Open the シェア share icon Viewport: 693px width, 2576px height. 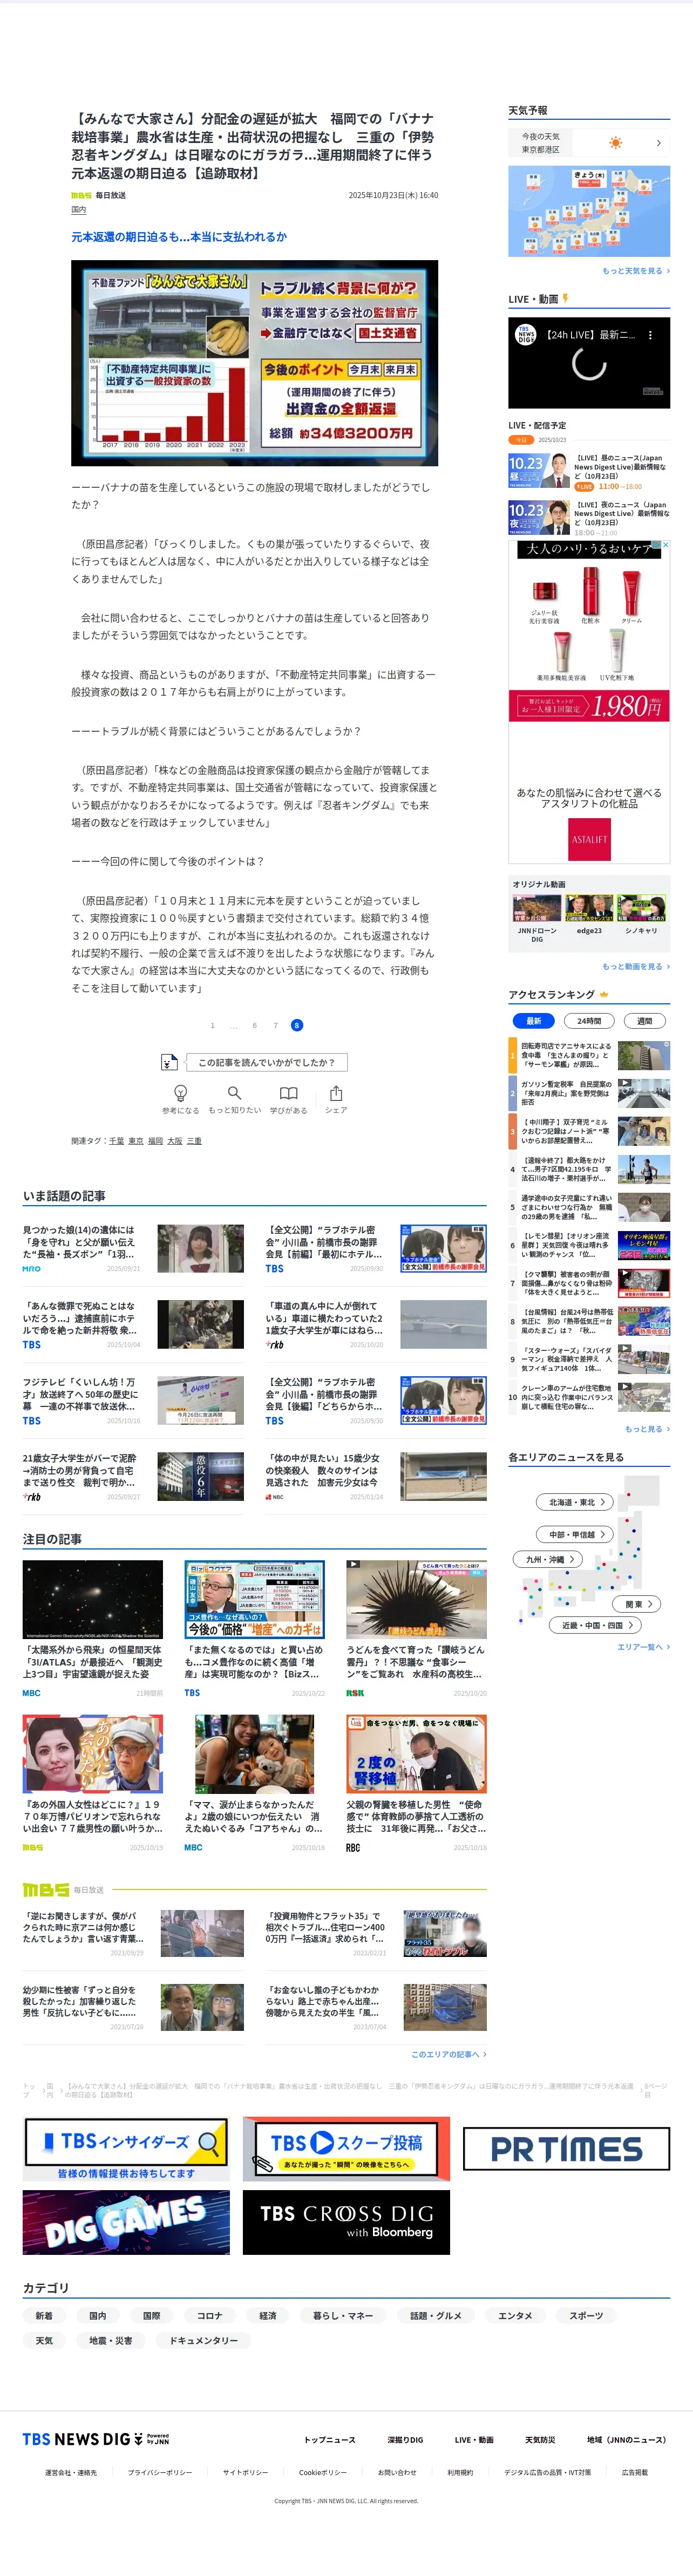(336, 1093)
